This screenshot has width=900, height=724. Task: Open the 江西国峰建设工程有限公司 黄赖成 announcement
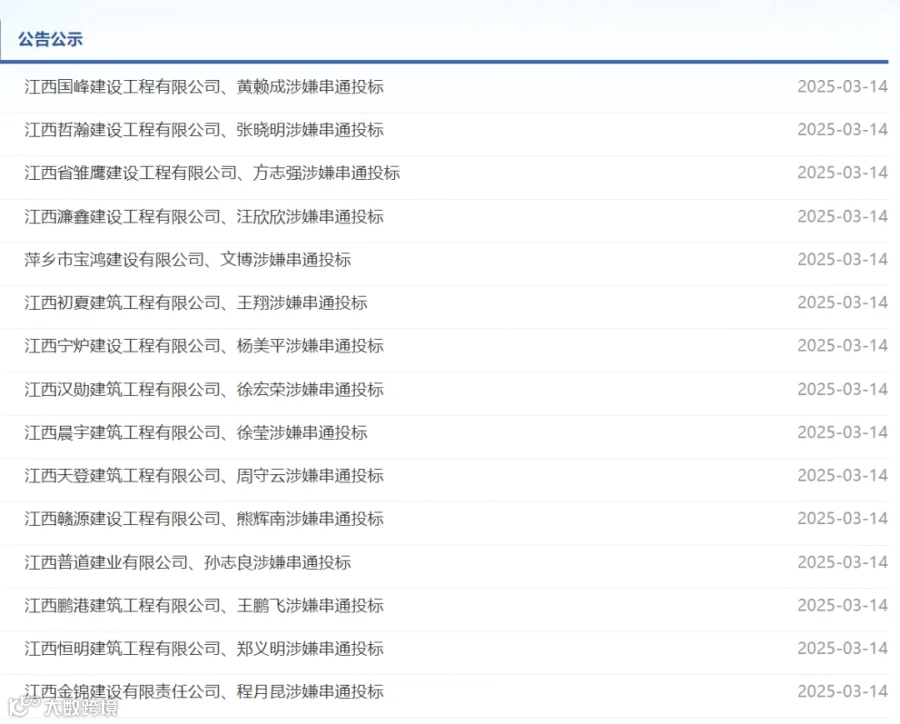point(204,87)
